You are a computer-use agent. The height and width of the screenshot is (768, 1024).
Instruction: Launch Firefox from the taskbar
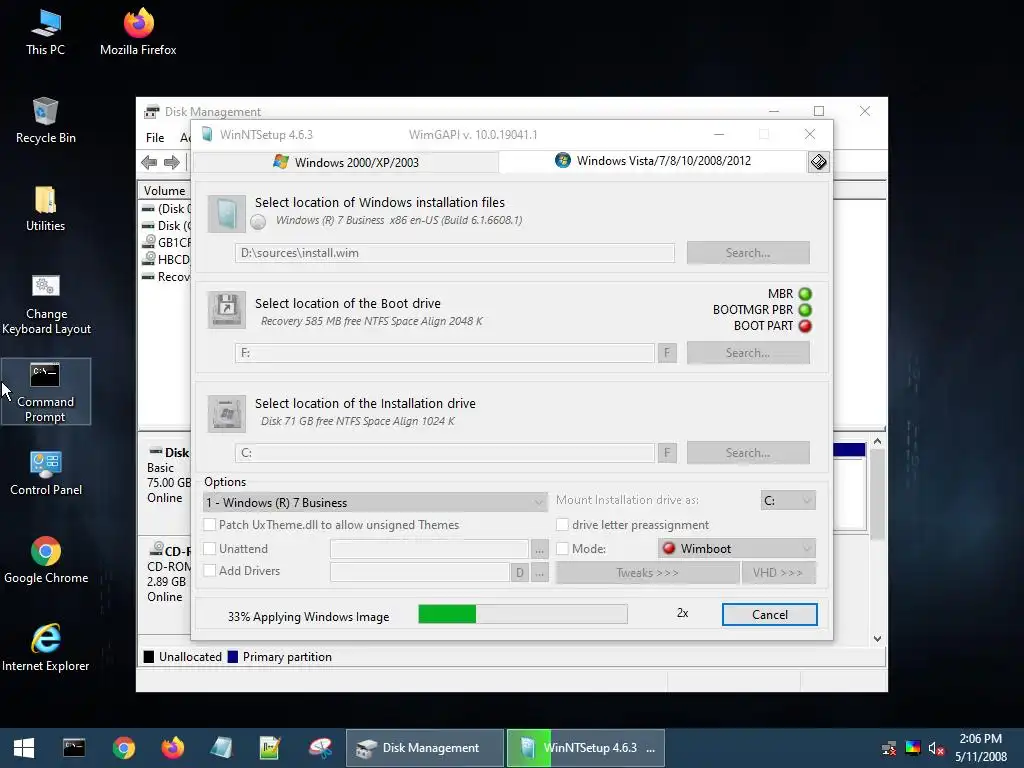pos(172,748)
